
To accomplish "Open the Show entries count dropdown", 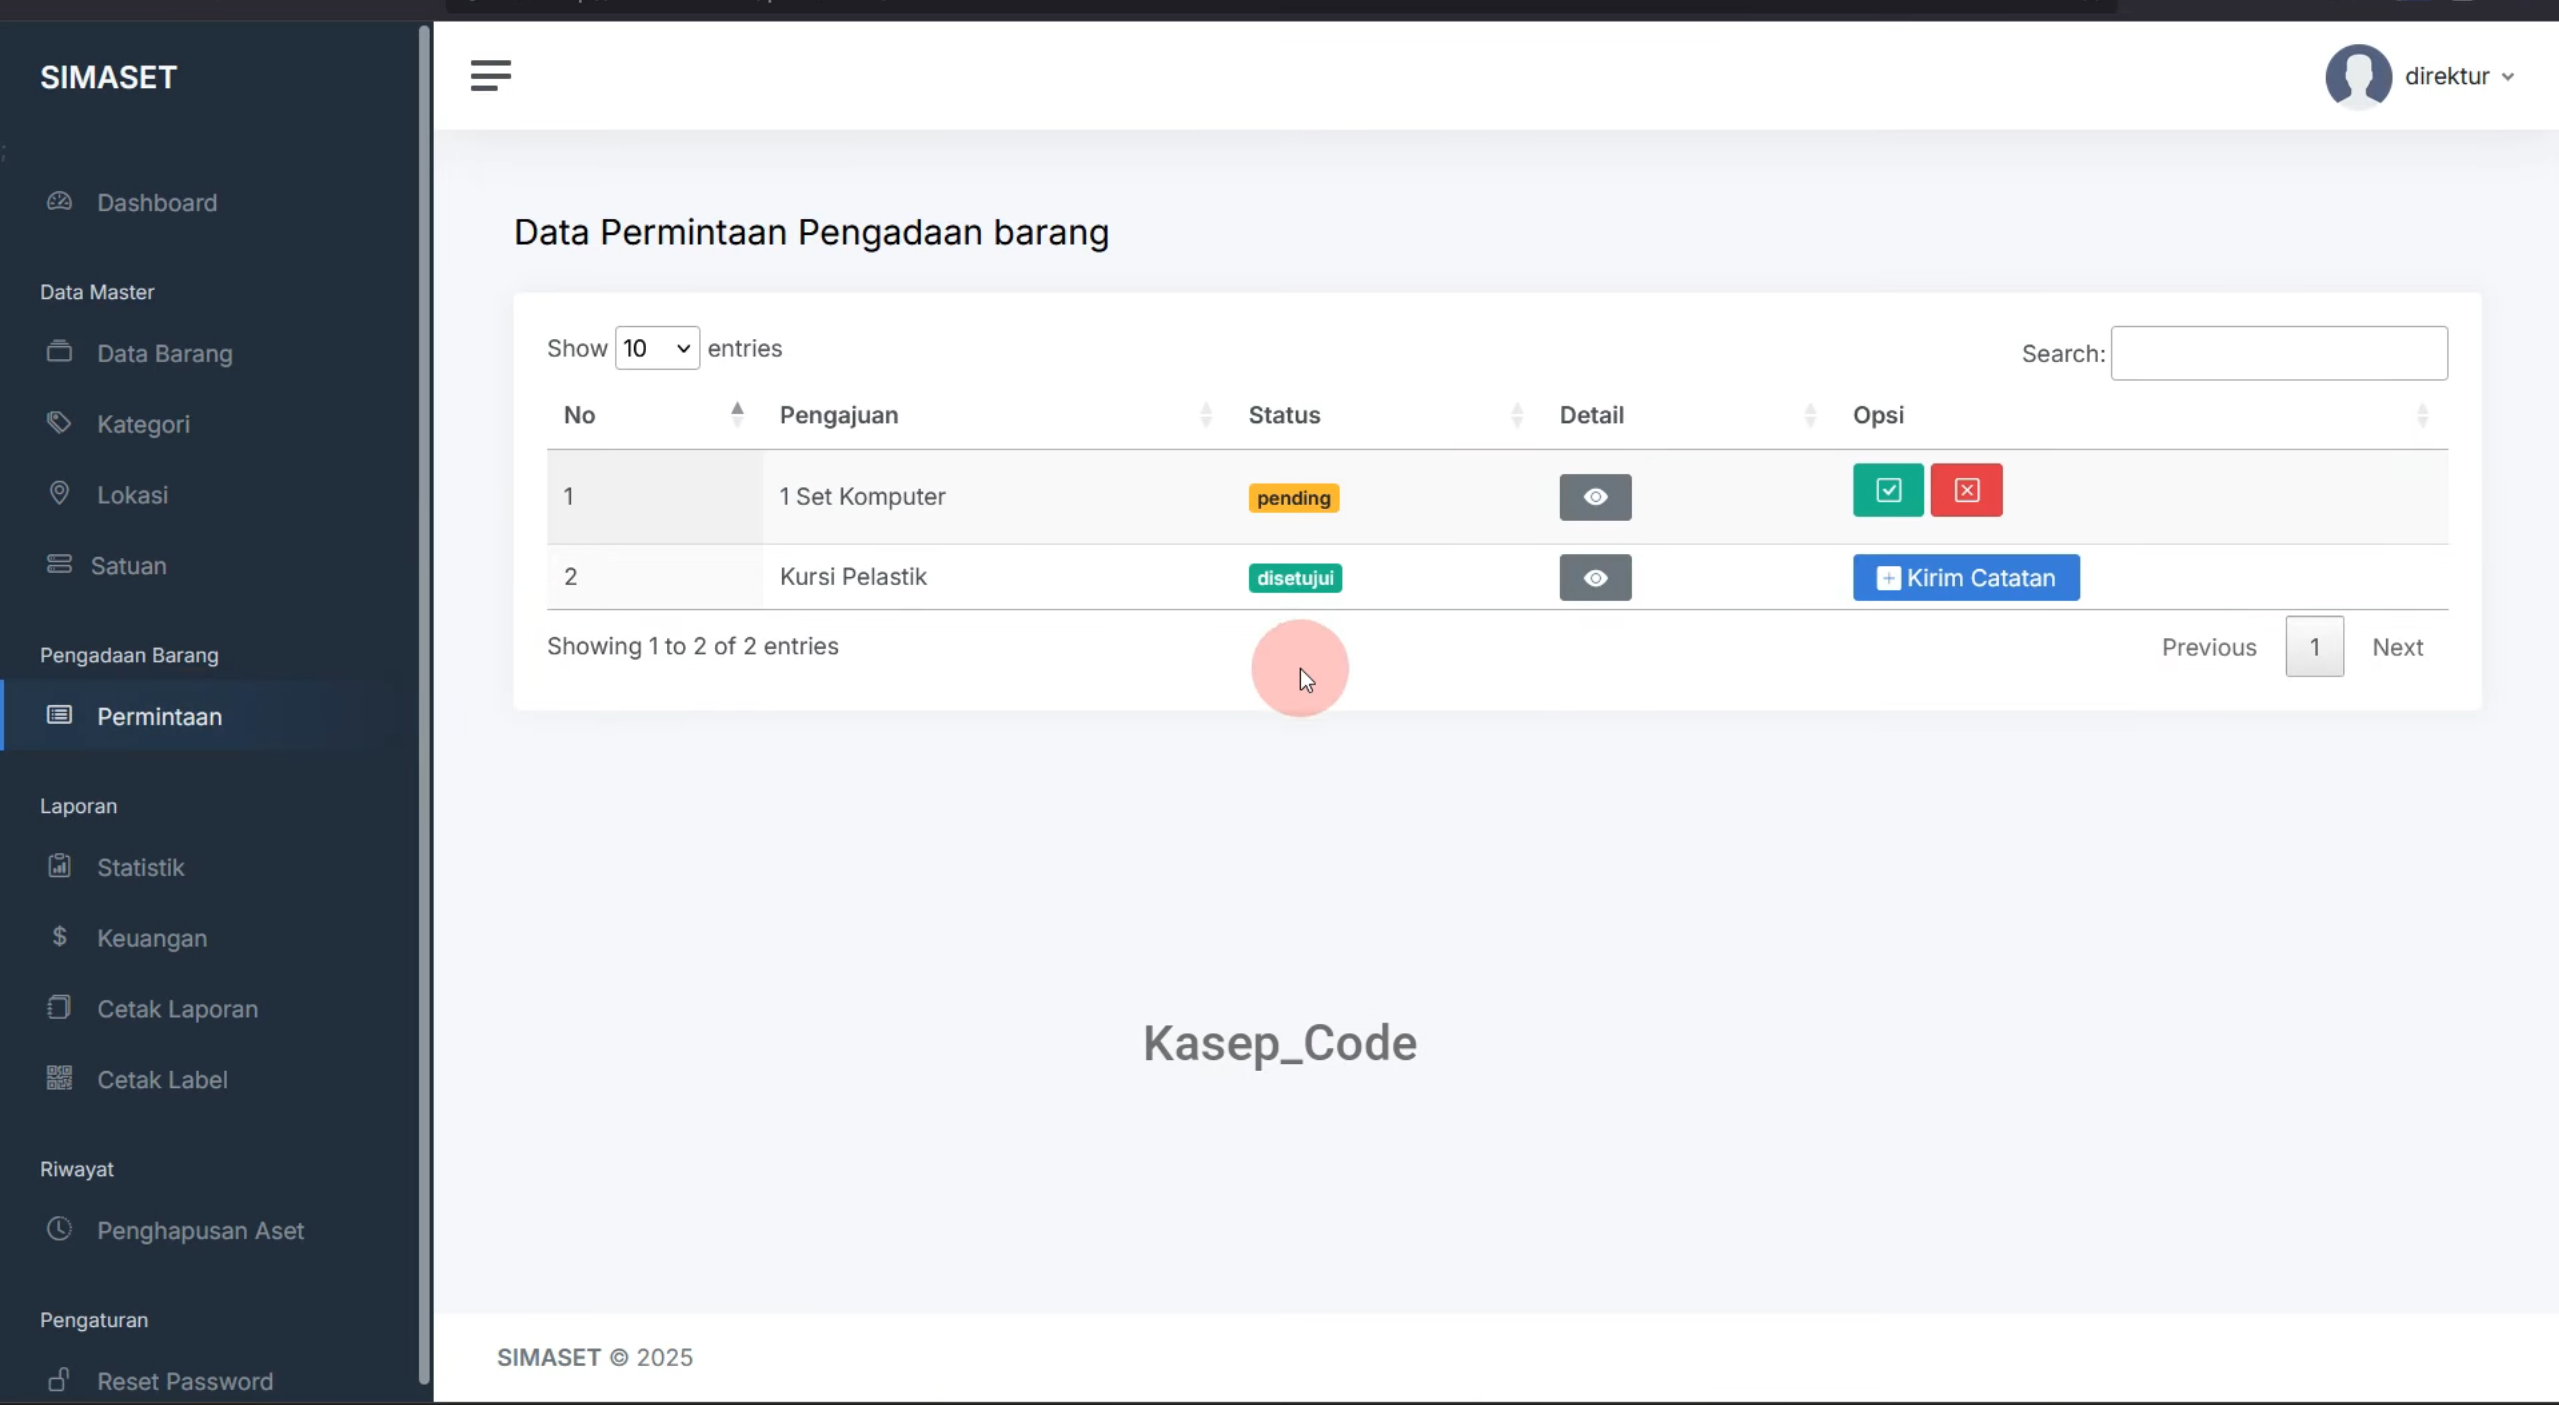I will coord(657,348).
